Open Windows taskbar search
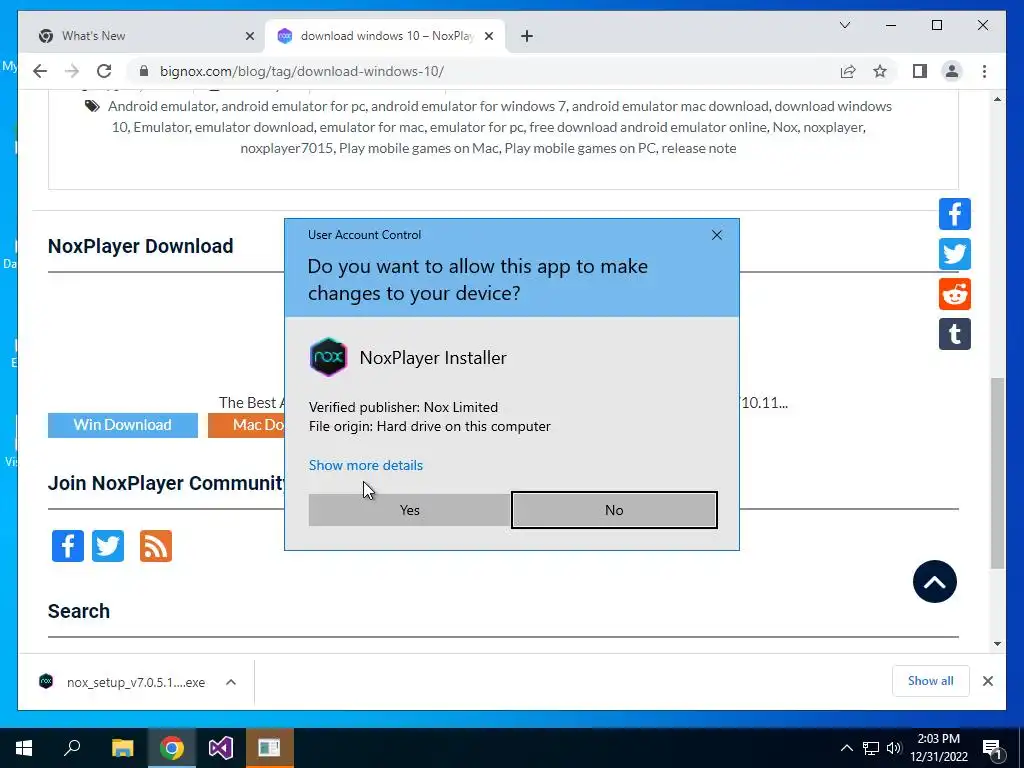The image size is (1024, 768). pos(72,748)
